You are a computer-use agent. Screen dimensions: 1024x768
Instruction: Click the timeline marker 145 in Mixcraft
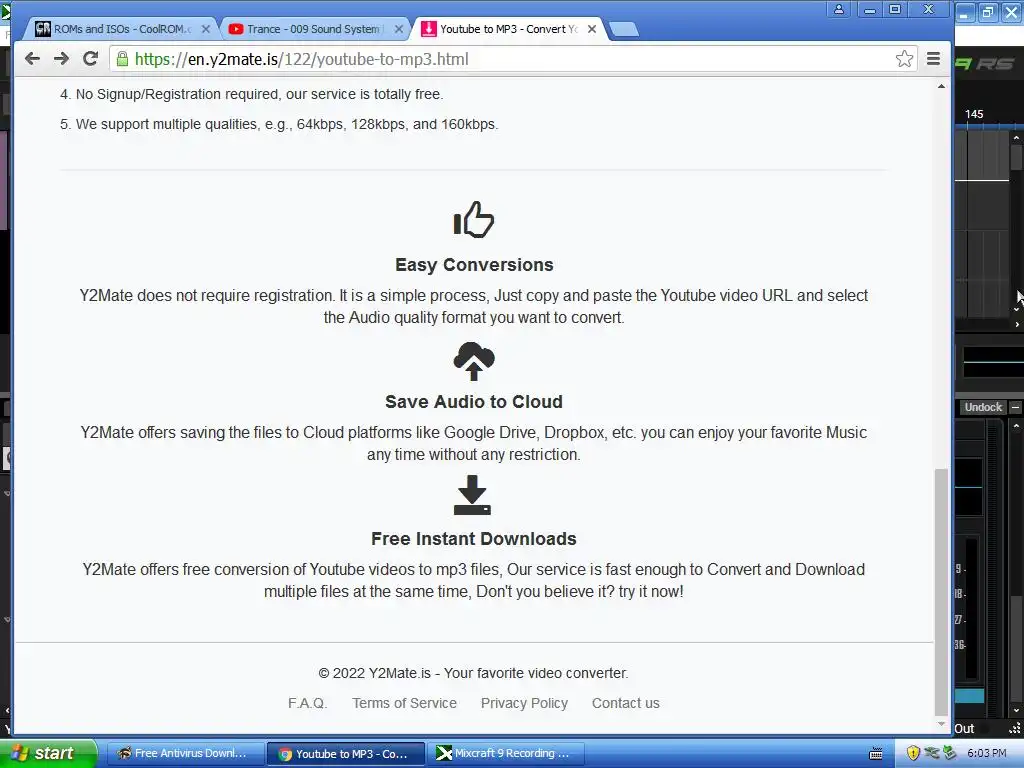tap(974, 114)
